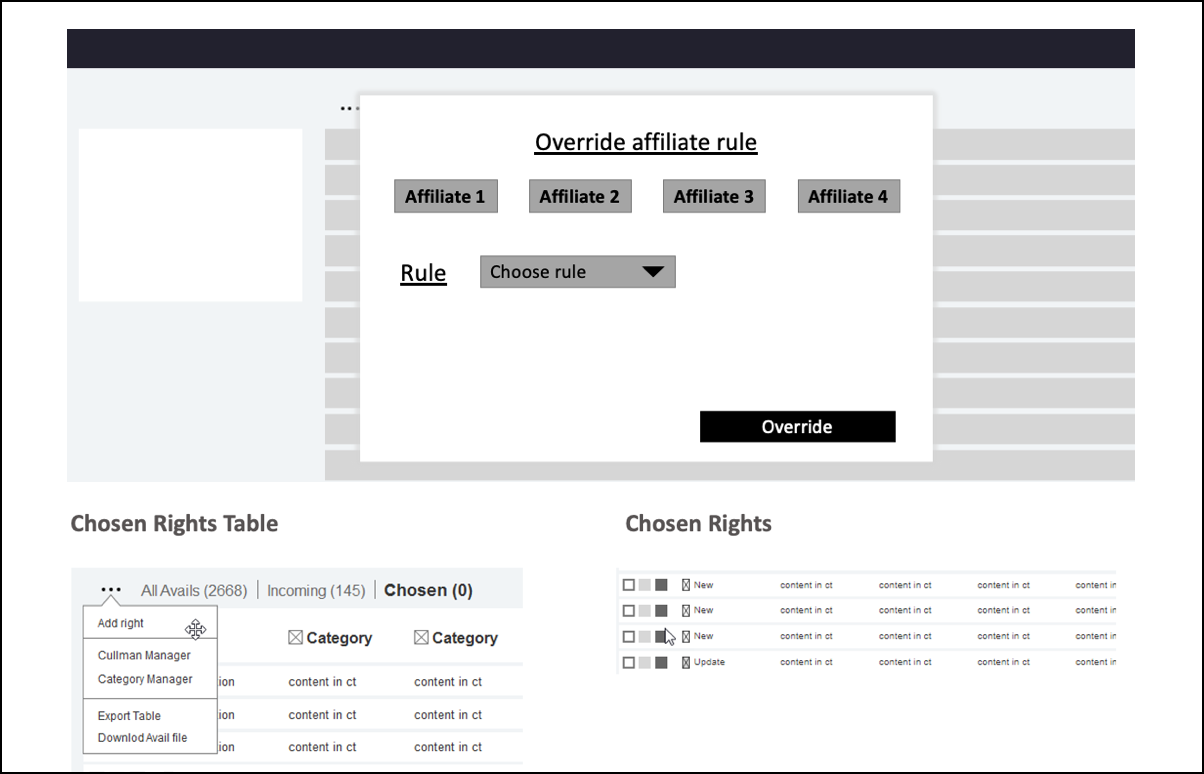
Task: Switch to the Incoming (145) tab
Action: pos(315,590)
